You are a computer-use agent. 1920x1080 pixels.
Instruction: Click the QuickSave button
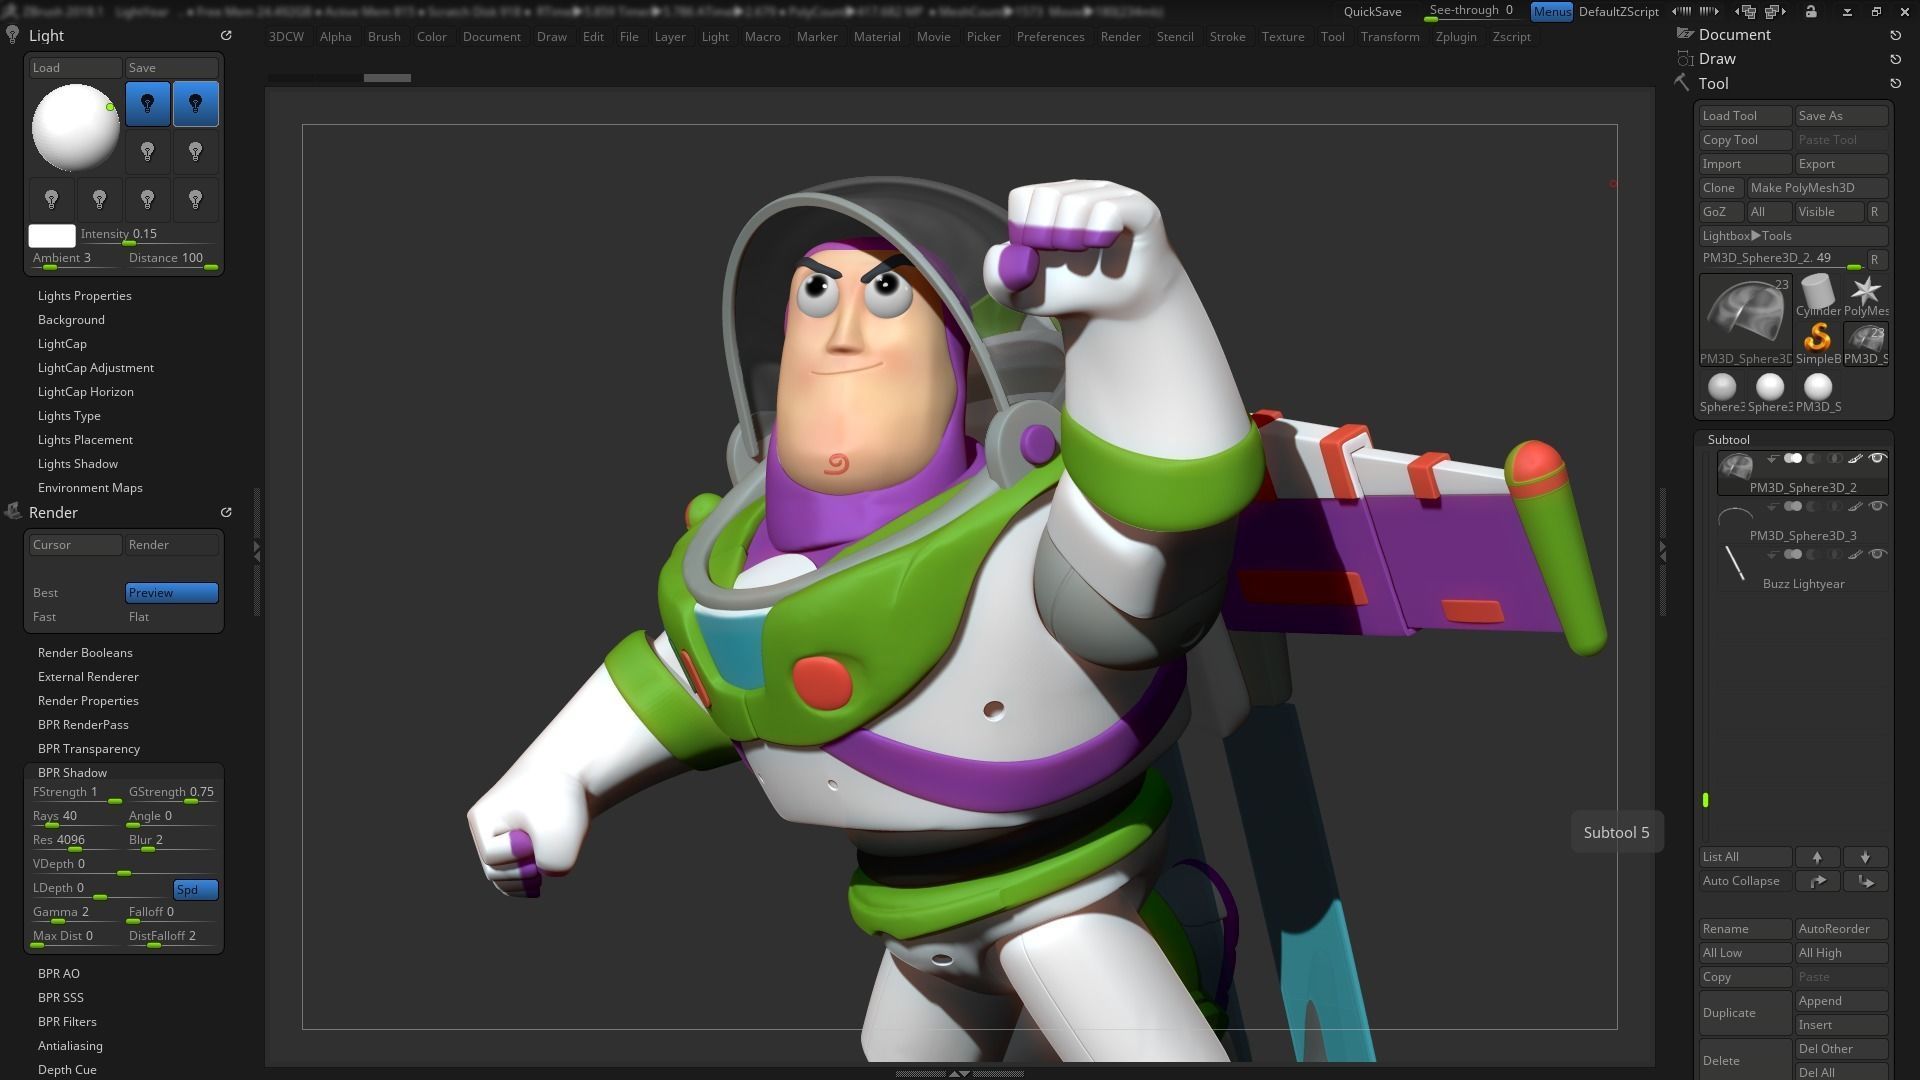tap(1372, 12)
